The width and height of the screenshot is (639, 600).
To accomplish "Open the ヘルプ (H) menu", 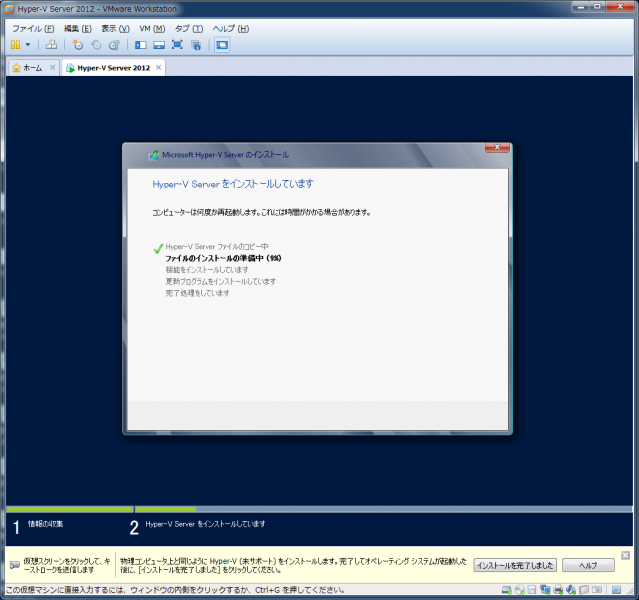I will (x=231, y=29).
